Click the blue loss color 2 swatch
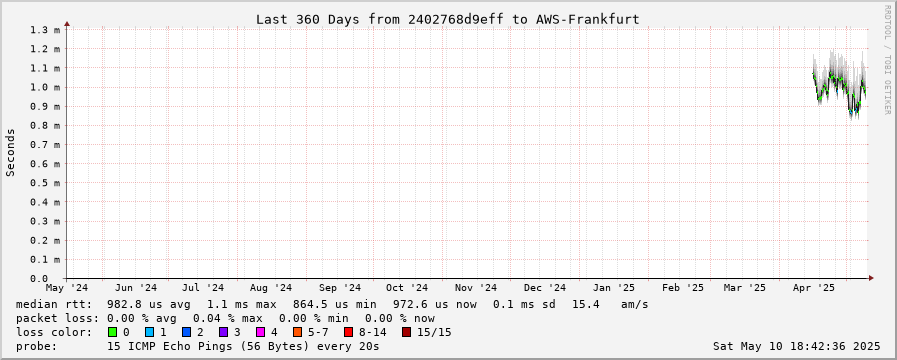The width and height of the screenshot is (897, 360). click(186, 332)
